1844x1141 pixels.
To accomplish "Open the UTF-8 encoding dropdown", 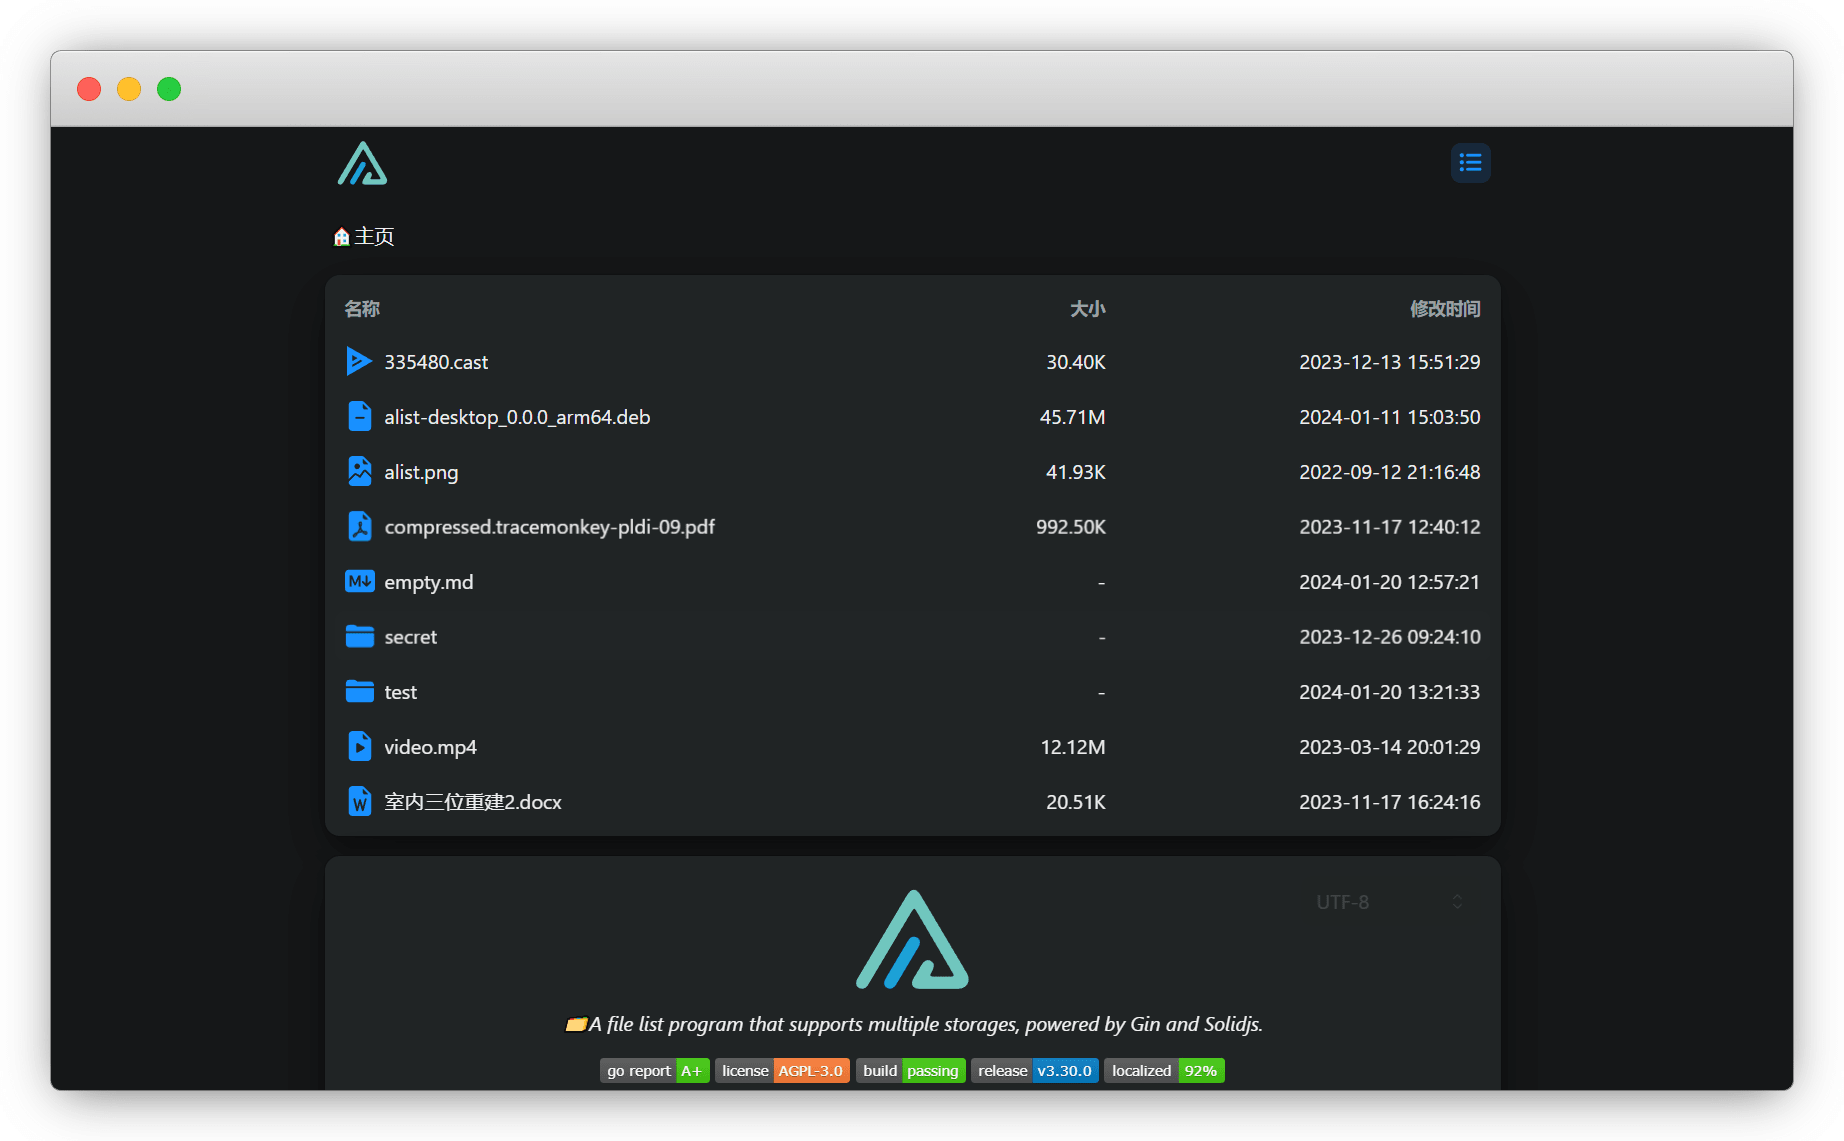I will tap(1389, 902).
